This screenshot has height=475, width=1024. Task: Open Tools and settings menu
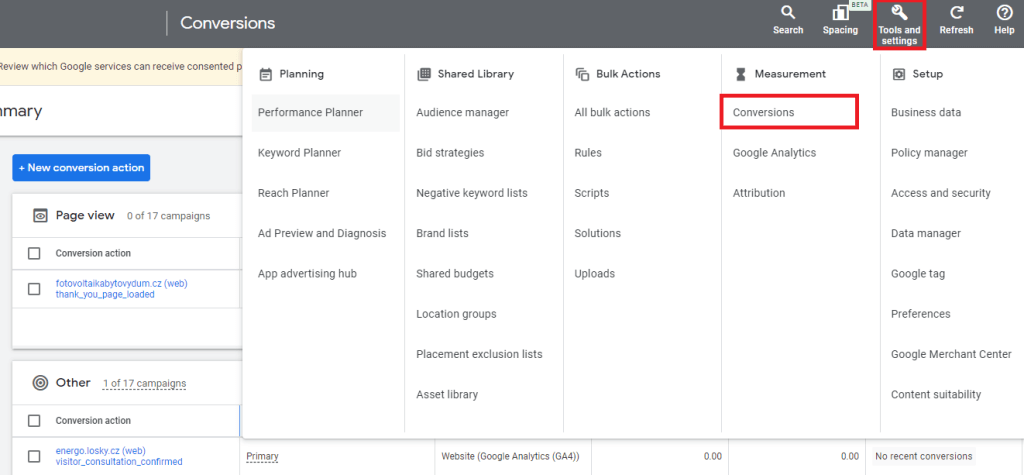tap(899, 25)
